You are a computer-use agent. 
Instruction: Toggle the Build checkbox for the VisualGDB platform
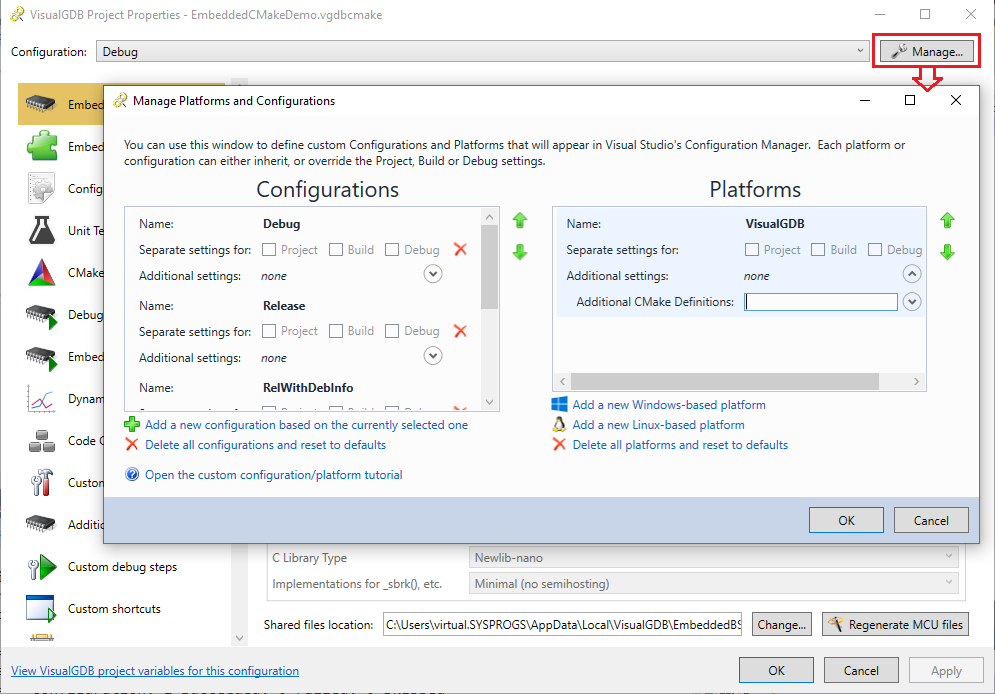(x=819, y=249)
